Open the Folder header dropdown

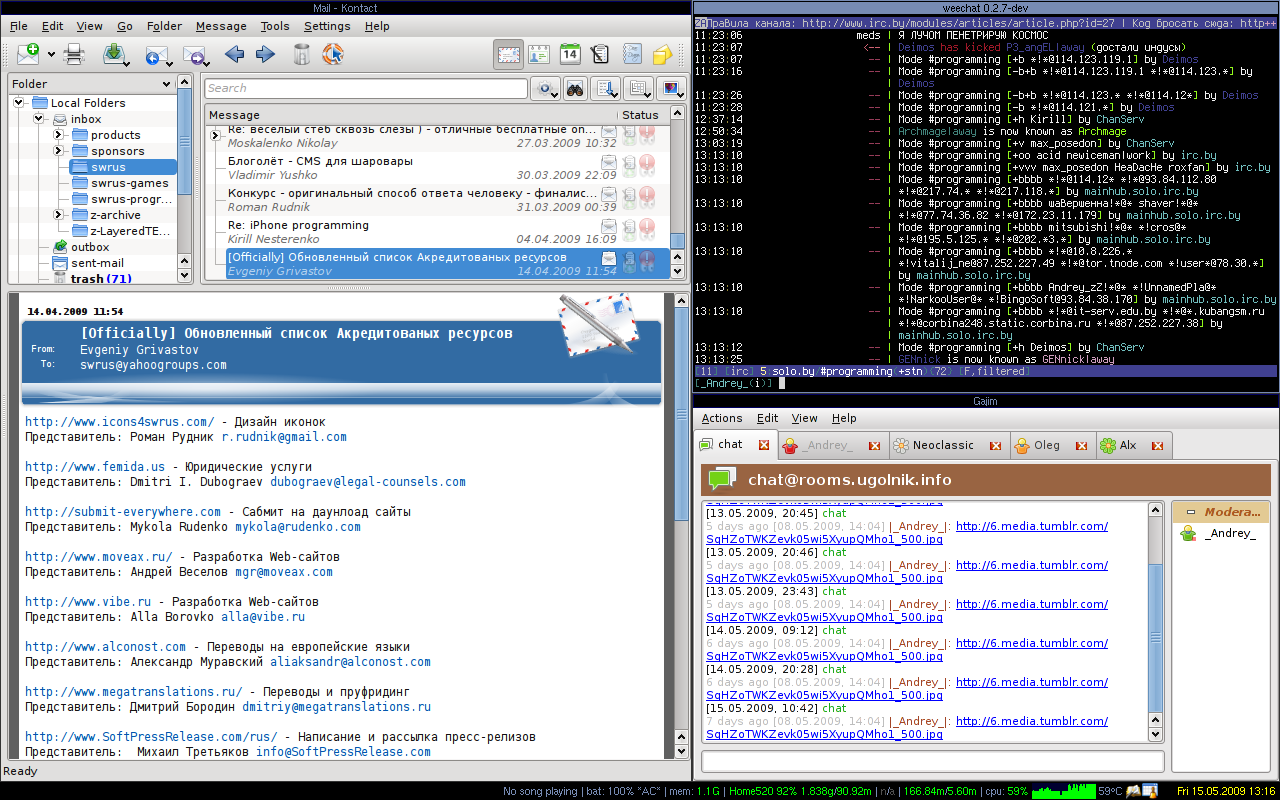coord(168,84)
